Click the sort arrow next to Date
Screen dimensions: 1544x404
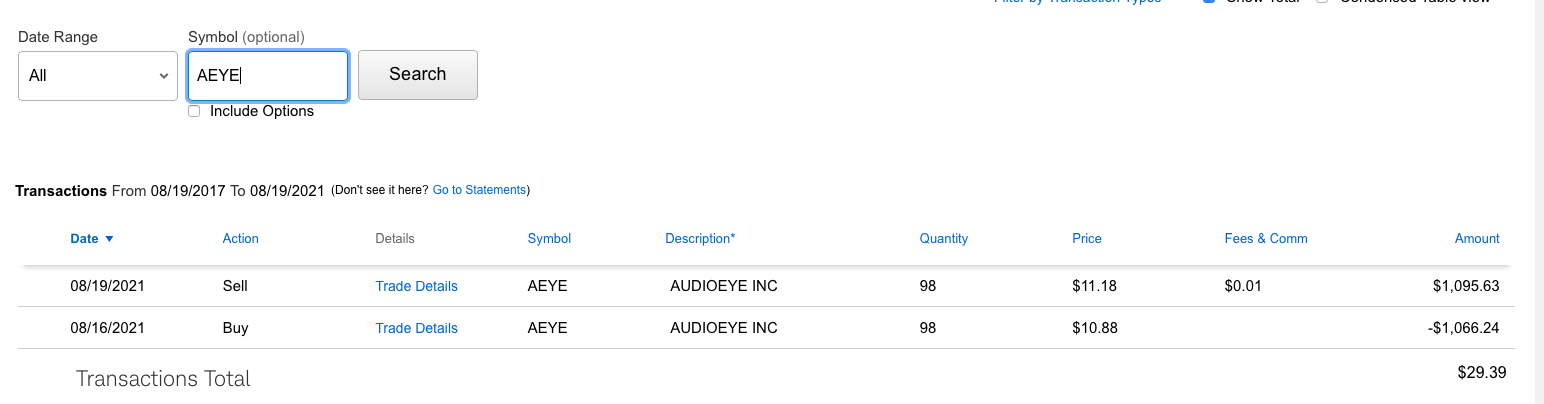pos(109,239)
